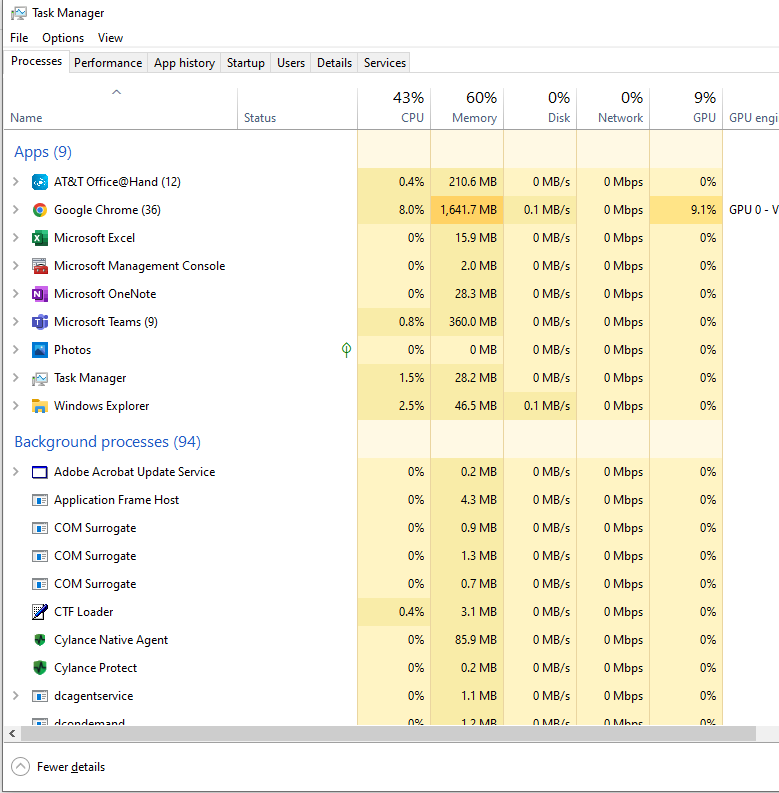
Task: Click Fewer details link
Action: [71, 767]
